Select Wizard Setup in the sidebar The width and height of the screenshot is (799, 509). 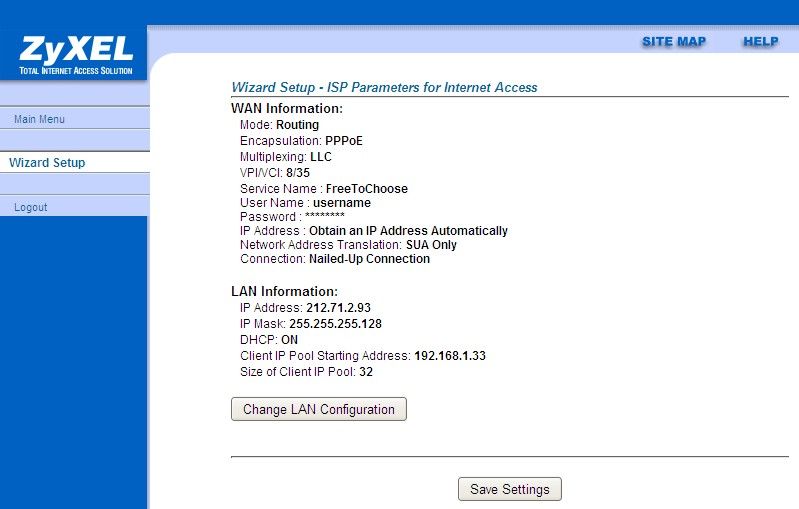click(x=47, y=163)
